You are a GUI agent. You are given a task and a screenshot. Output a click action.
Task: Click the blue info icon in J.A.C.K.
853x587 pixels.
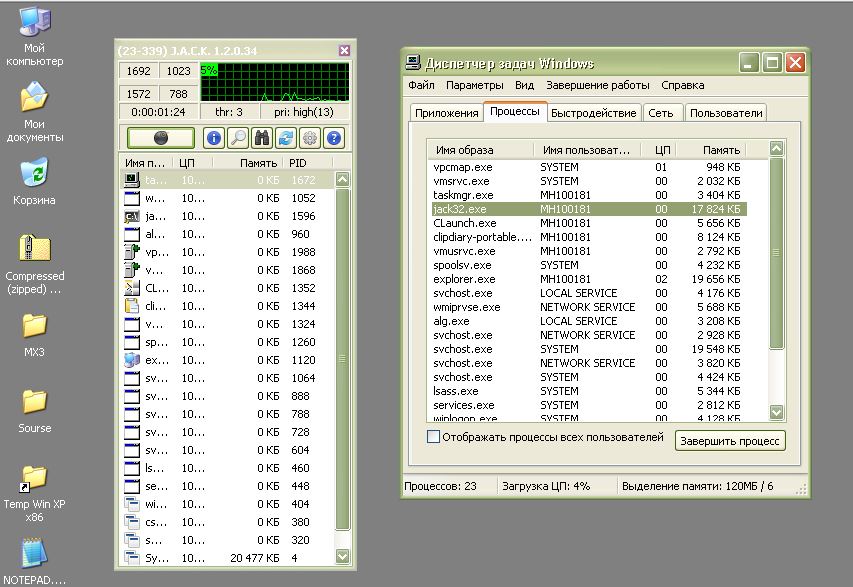tap(213, 138)
